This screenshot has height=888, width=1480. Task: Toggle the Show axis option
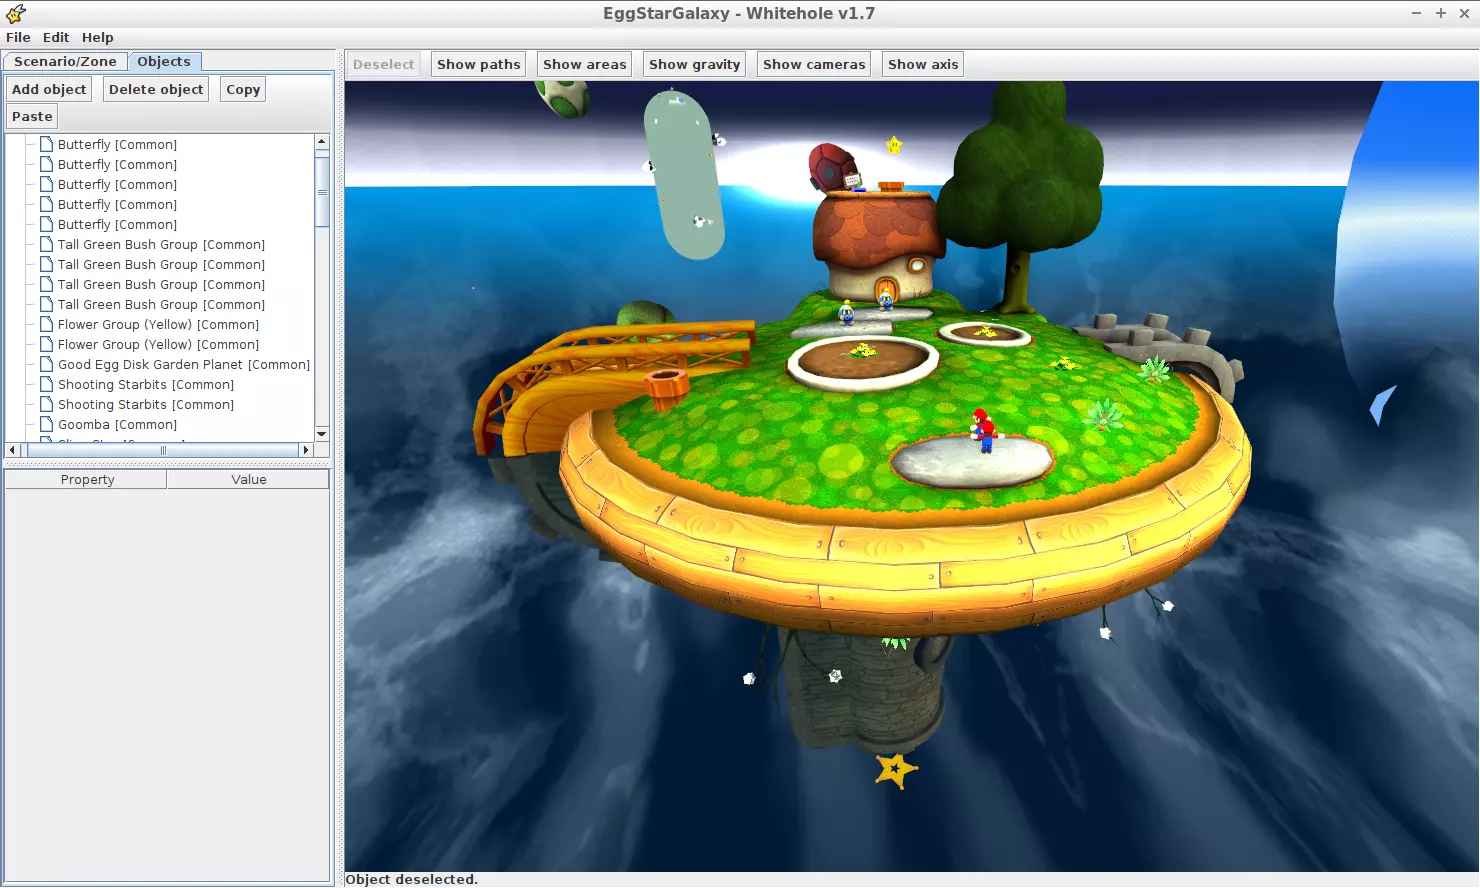(x=923, y=64)
